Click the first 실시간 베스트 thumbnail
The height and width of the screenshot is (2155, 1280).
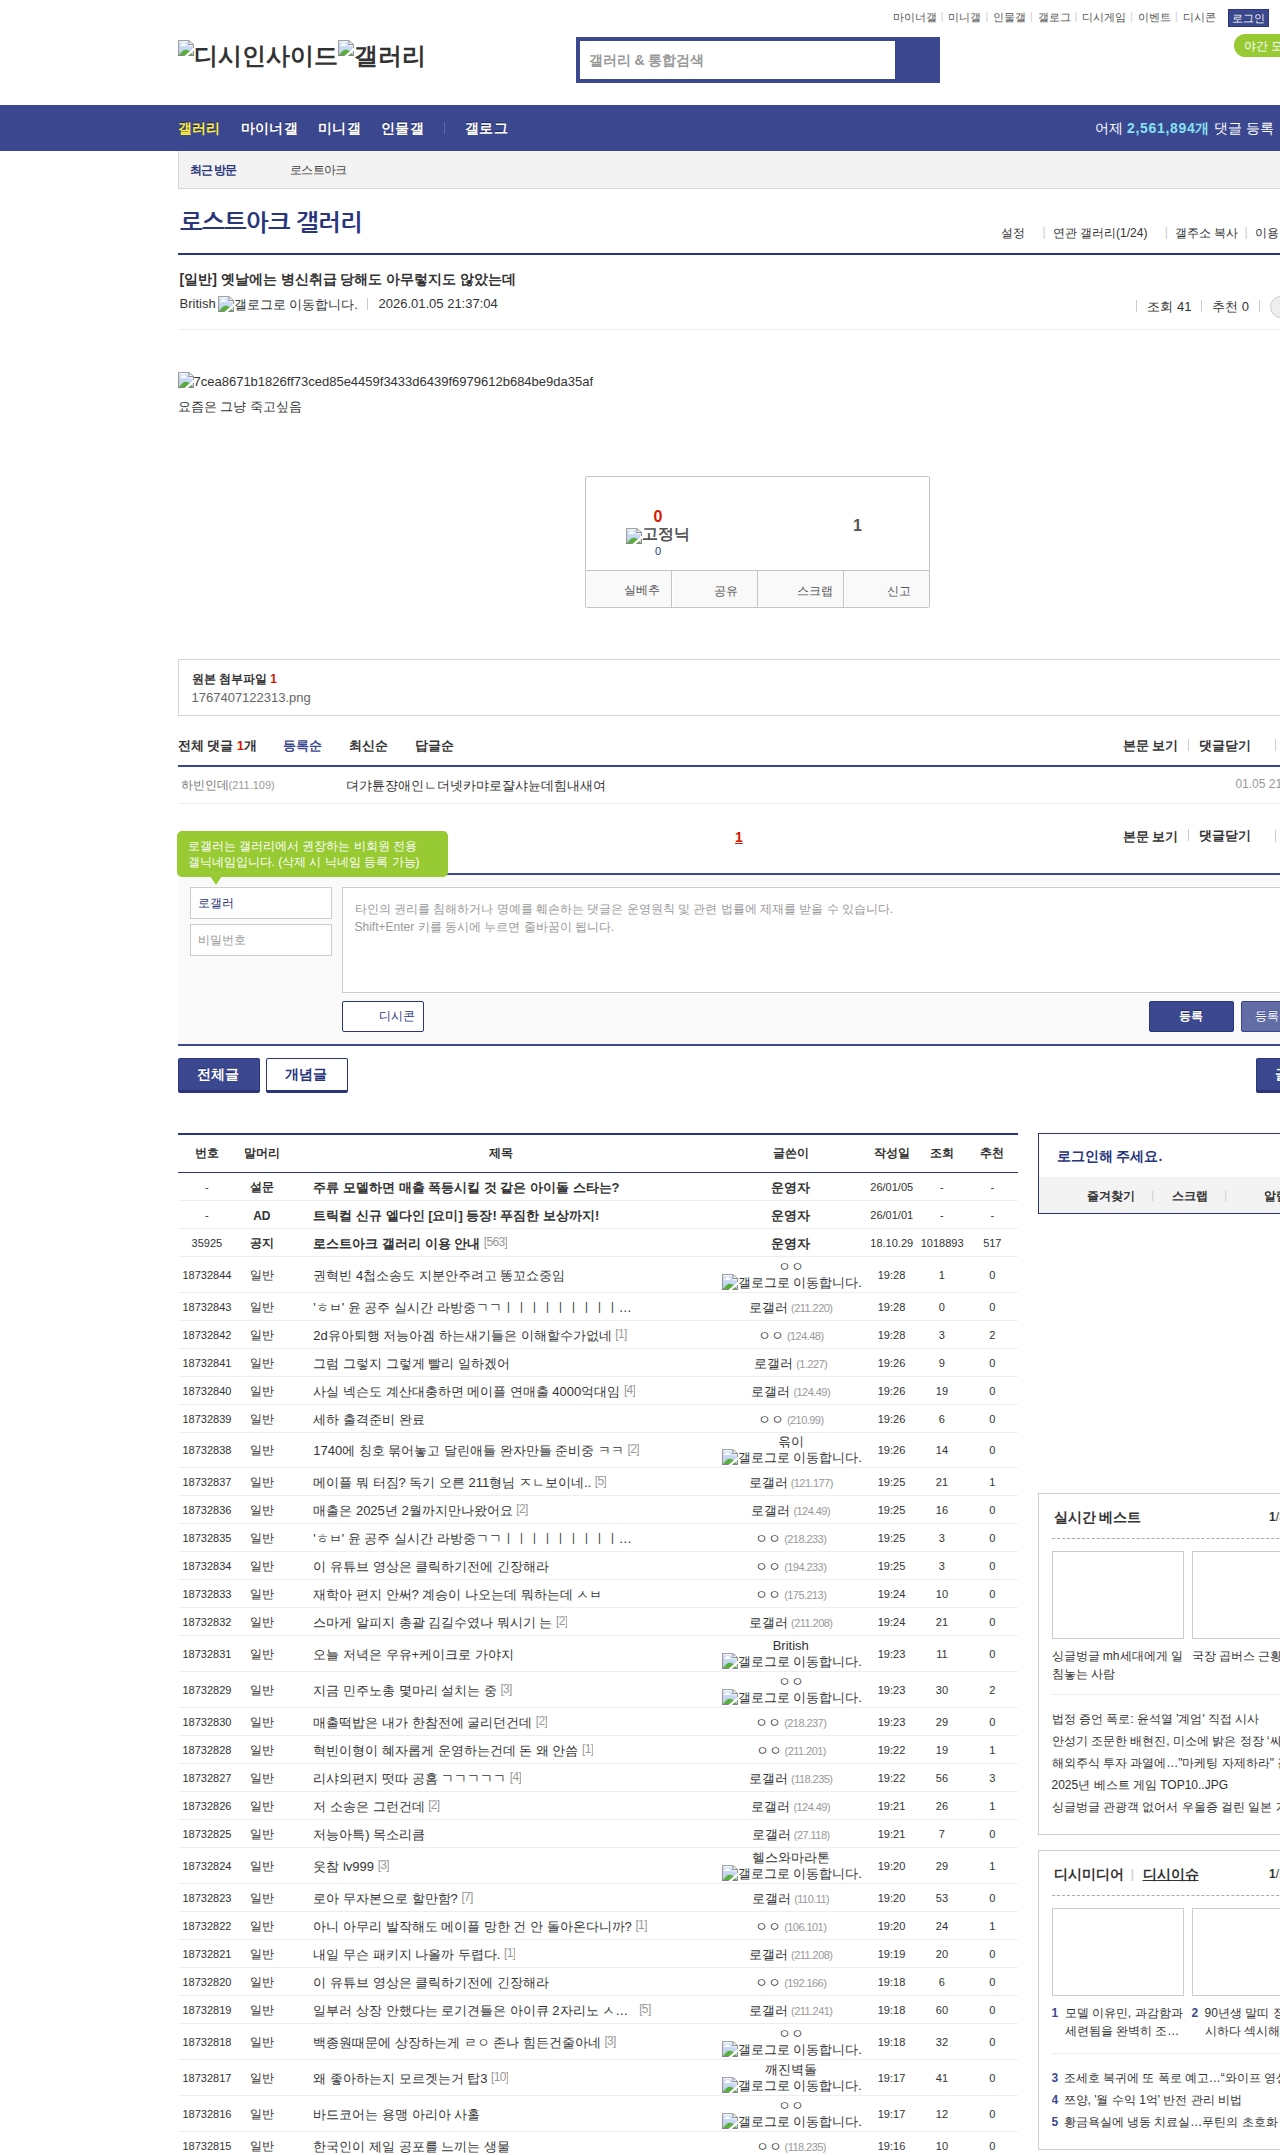[1117, 1594]
